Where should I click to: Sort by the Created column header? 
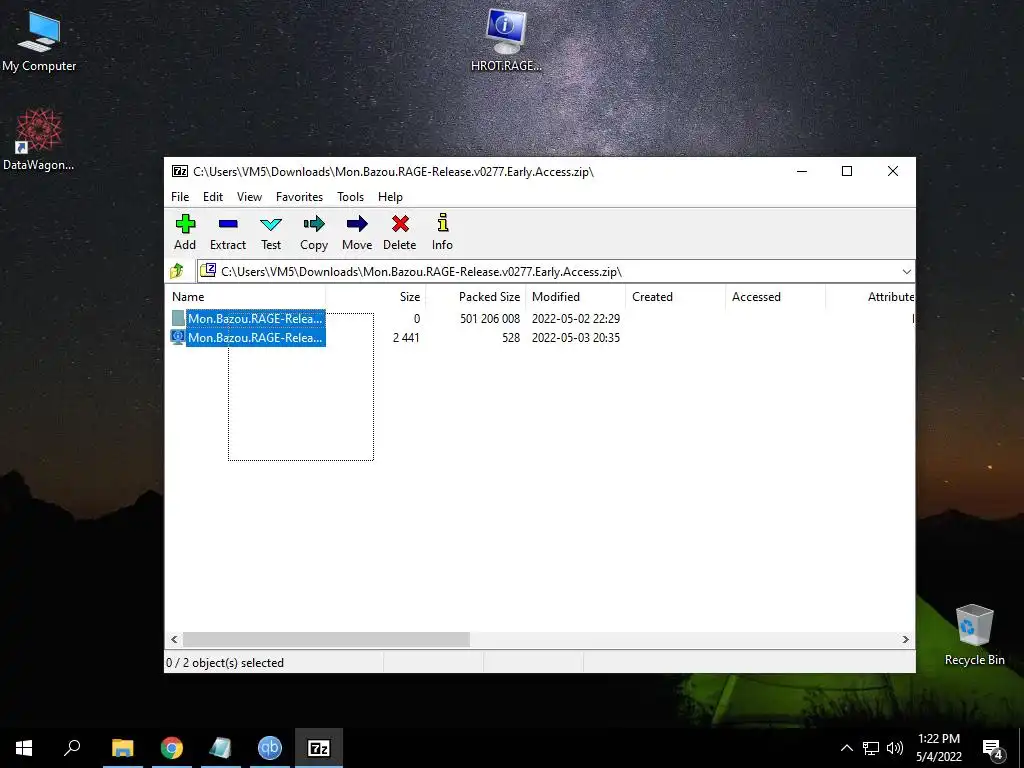coord(675,296)
